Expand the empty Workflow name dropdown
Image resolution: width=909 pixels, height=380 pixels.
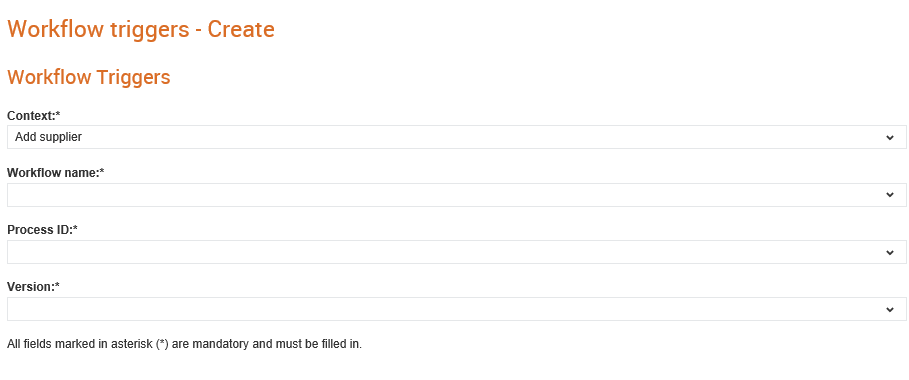coord(456,195)
